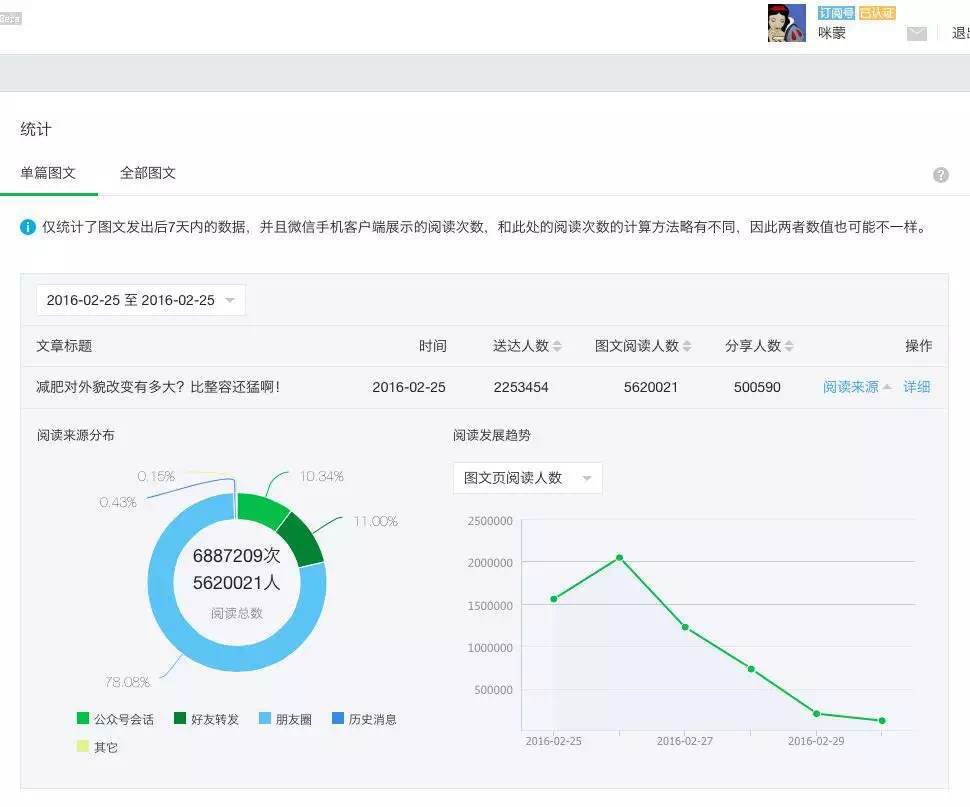The image size is (970, 807).
Task: Toggle 公众号会话 legend item
Action: pyautogui.click(x=115, y=719)
